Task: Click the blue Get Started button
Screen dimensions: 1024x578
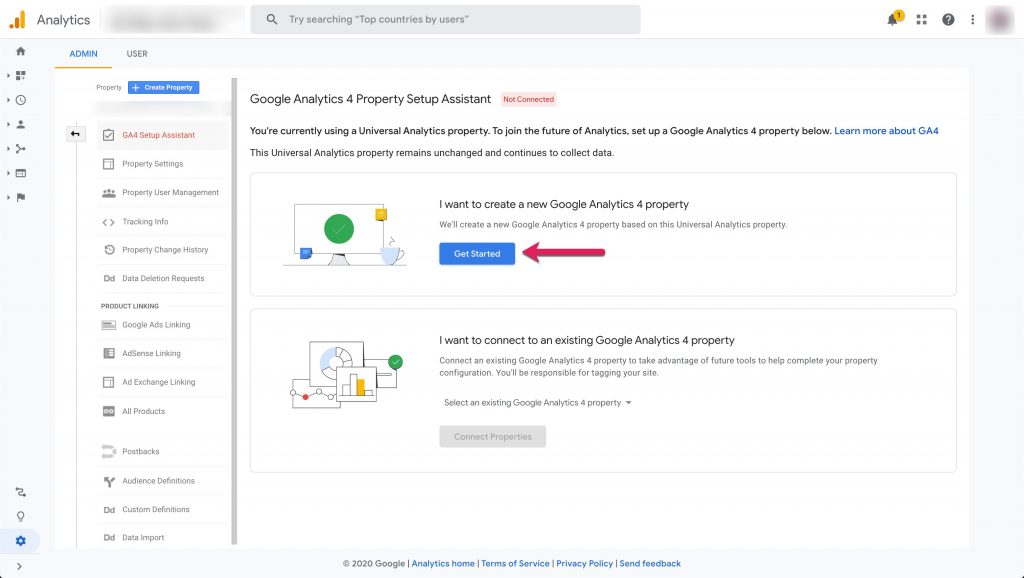Action: pyautogui.click(x=477, y=253)
